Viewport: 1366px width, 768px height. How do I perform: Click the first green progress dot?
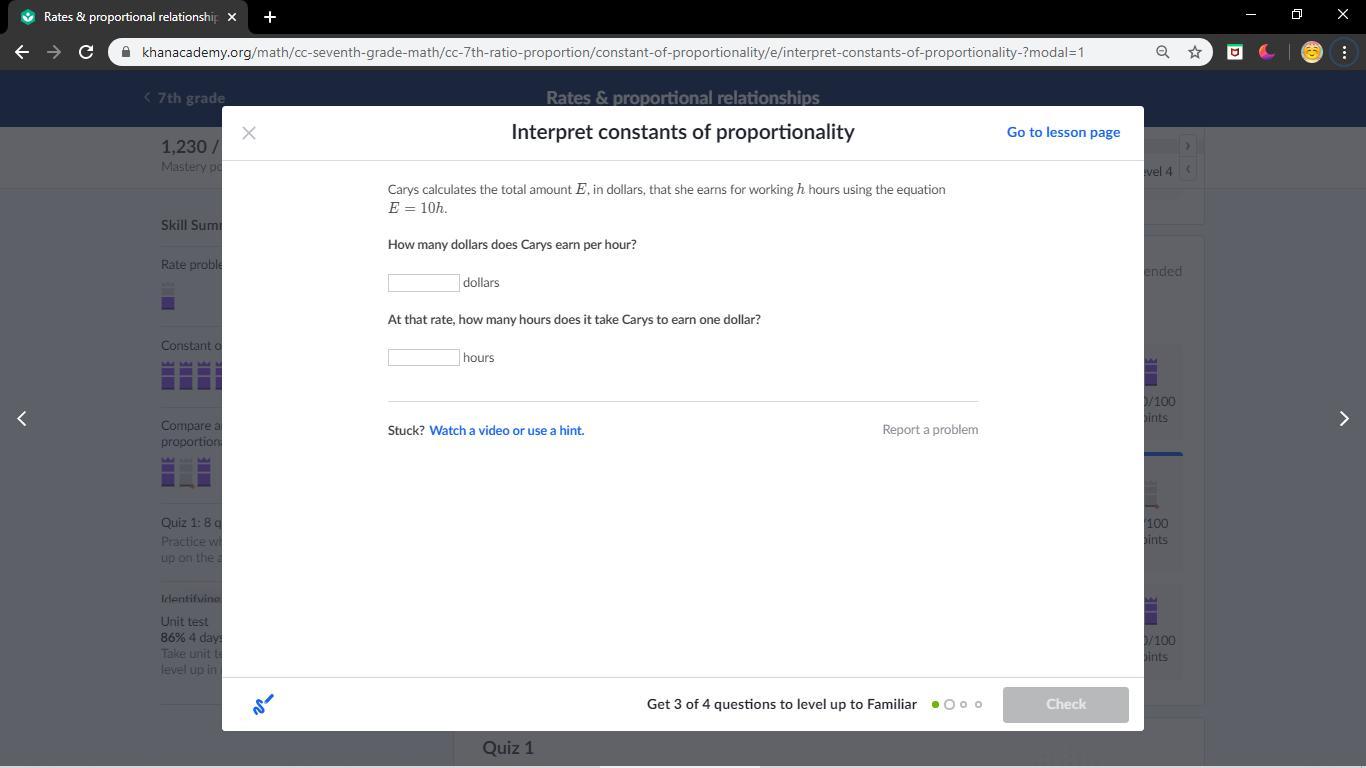tap(935, 705)
